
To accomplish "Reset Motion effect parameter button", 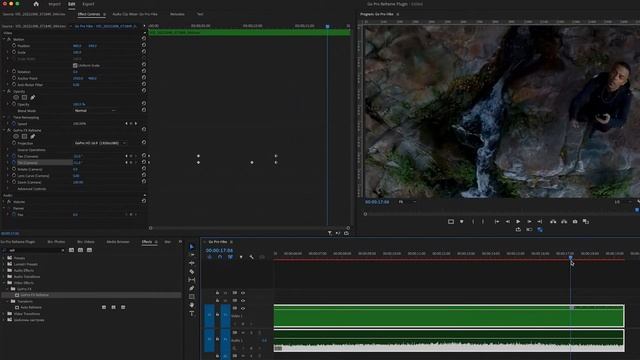I will click(x=144, y=39).
